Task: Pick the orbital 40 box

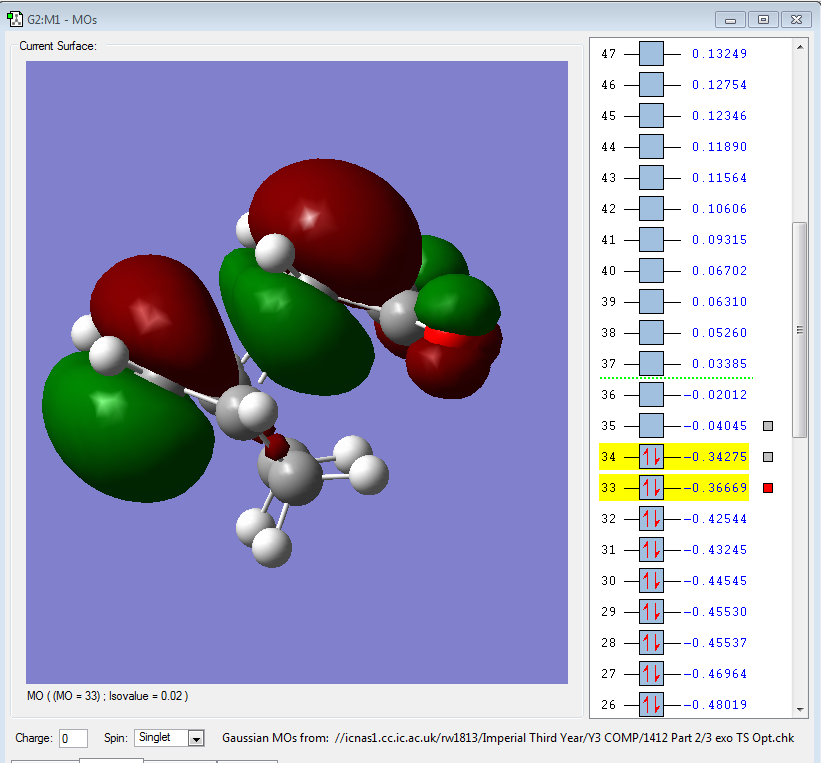Action: click(x=651, y=271)
